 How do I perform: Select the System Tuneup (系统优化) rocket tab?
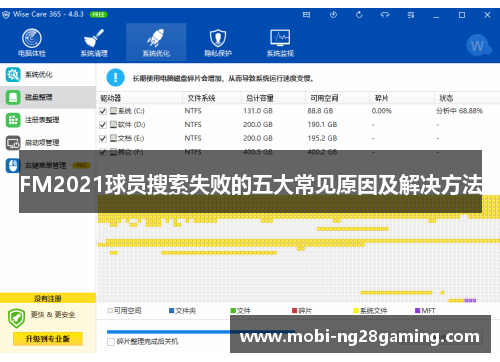156,42
